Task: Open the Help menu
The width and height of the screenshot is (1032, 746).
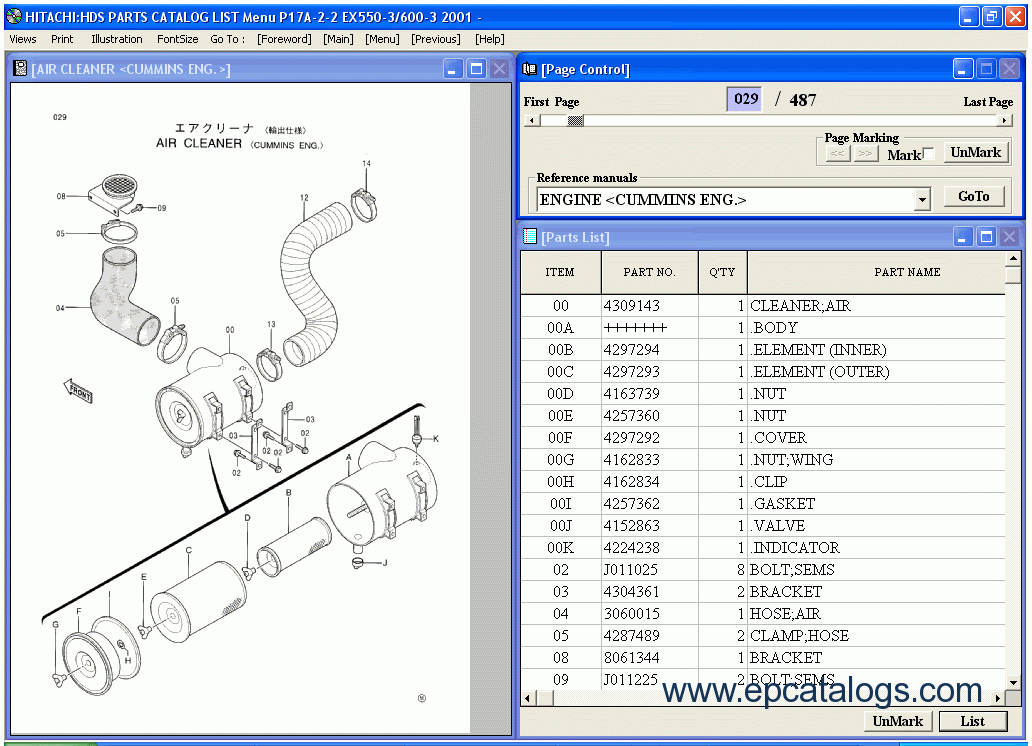Action: [x=490, y=40]
